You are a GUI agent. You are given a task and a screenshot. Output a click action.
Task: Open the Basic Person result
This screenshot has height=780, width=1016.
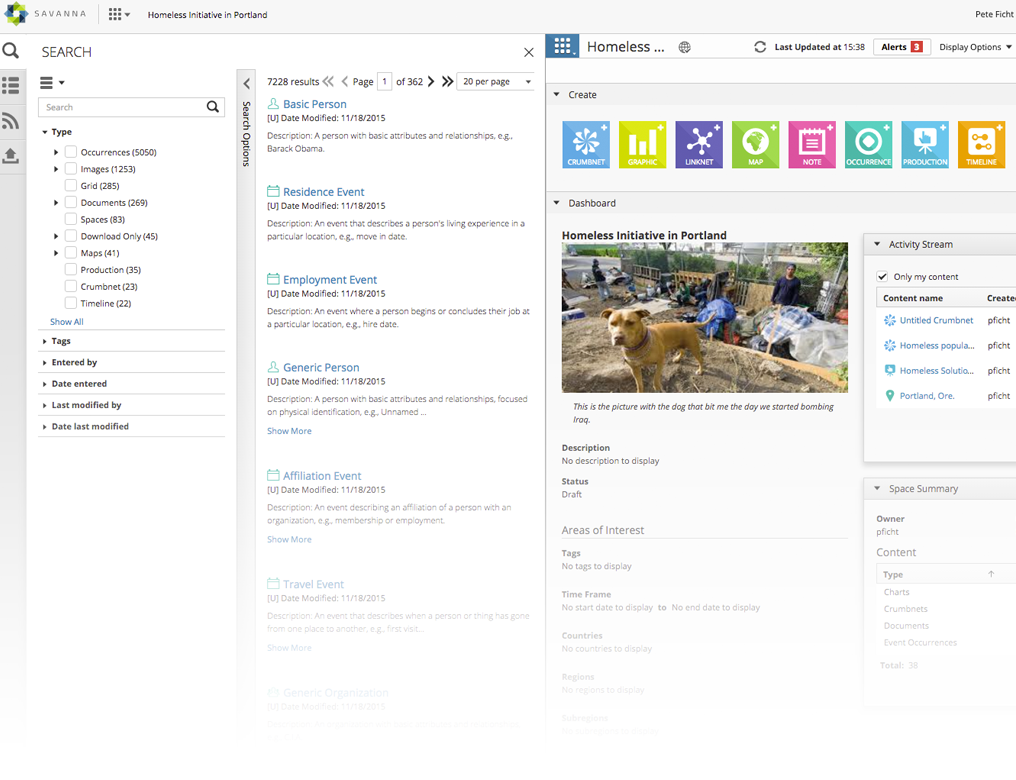[314, 104]
